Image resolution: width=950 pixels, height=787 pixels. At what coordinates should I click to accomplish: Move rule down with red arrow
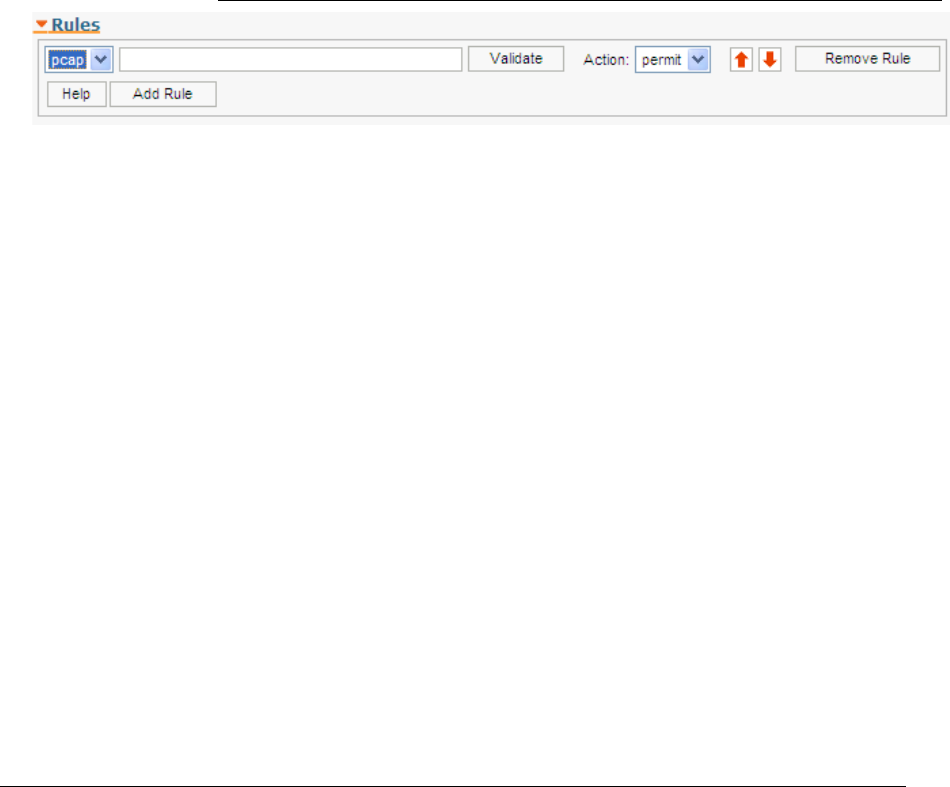click(770, 59)
